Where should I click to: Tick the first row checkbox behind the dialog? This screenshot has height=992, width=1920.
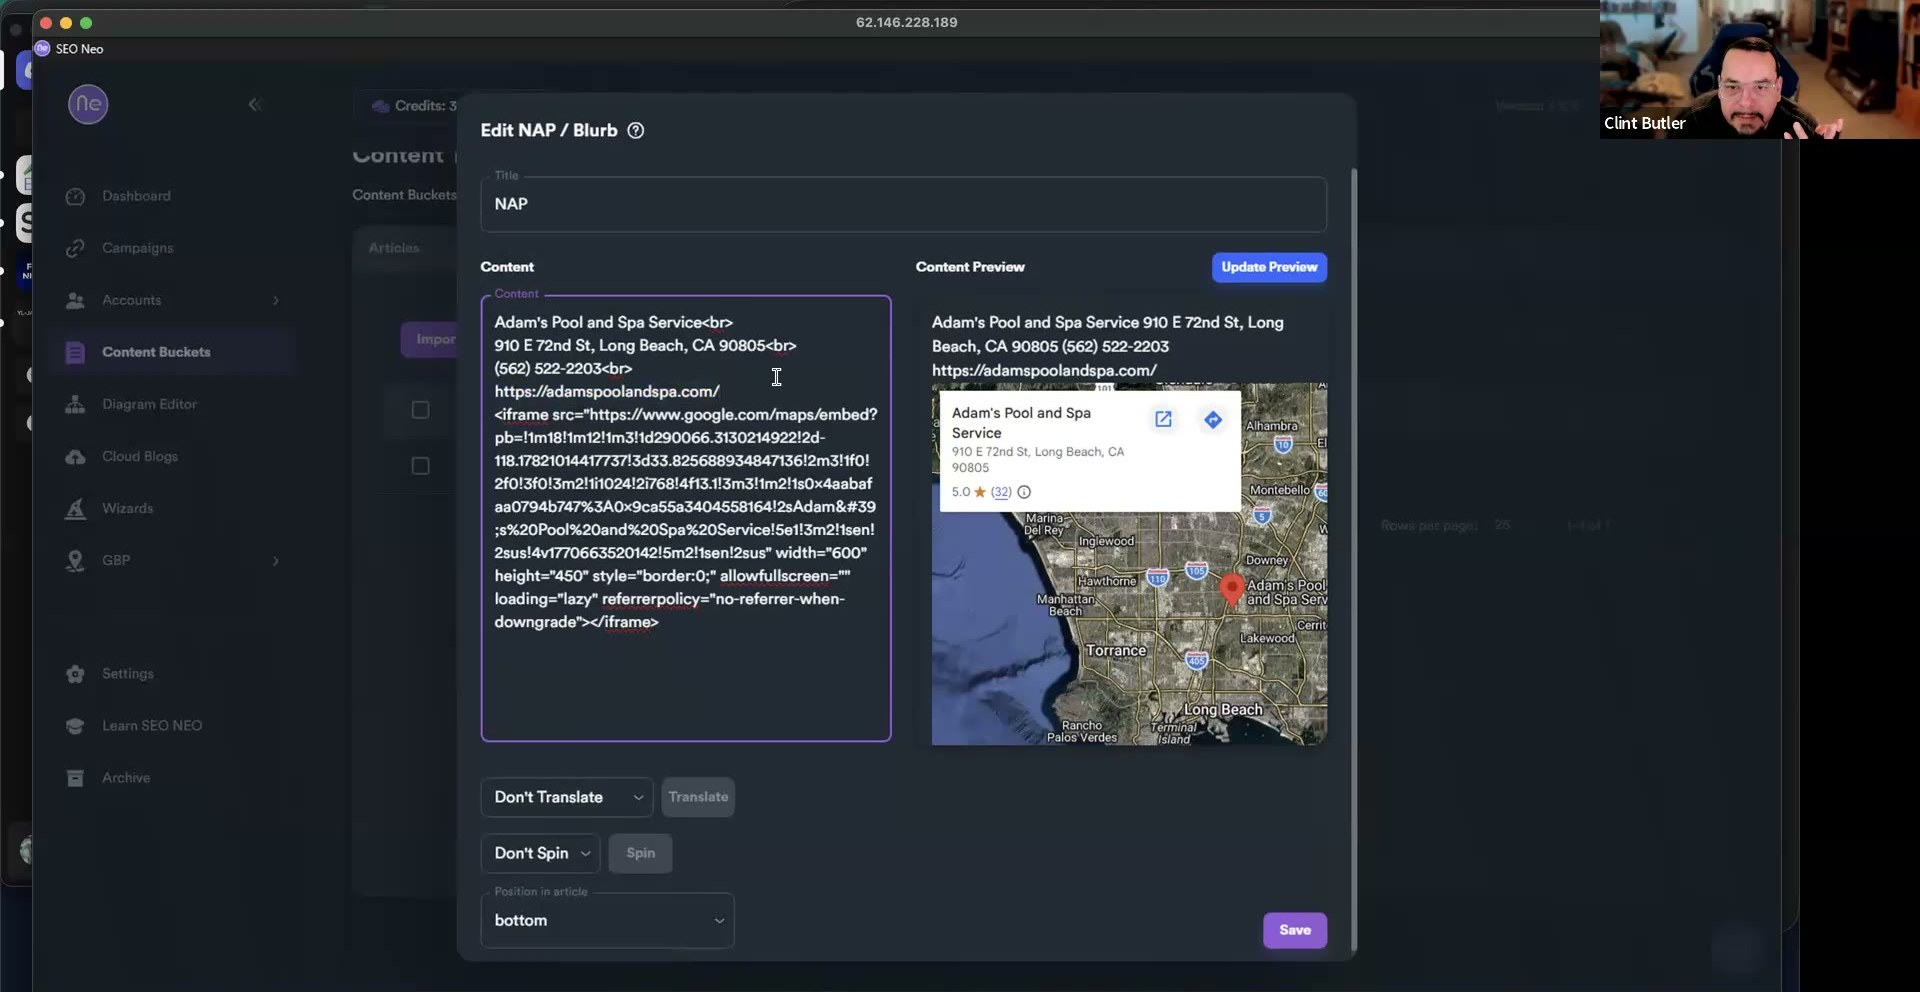(421, 410)
